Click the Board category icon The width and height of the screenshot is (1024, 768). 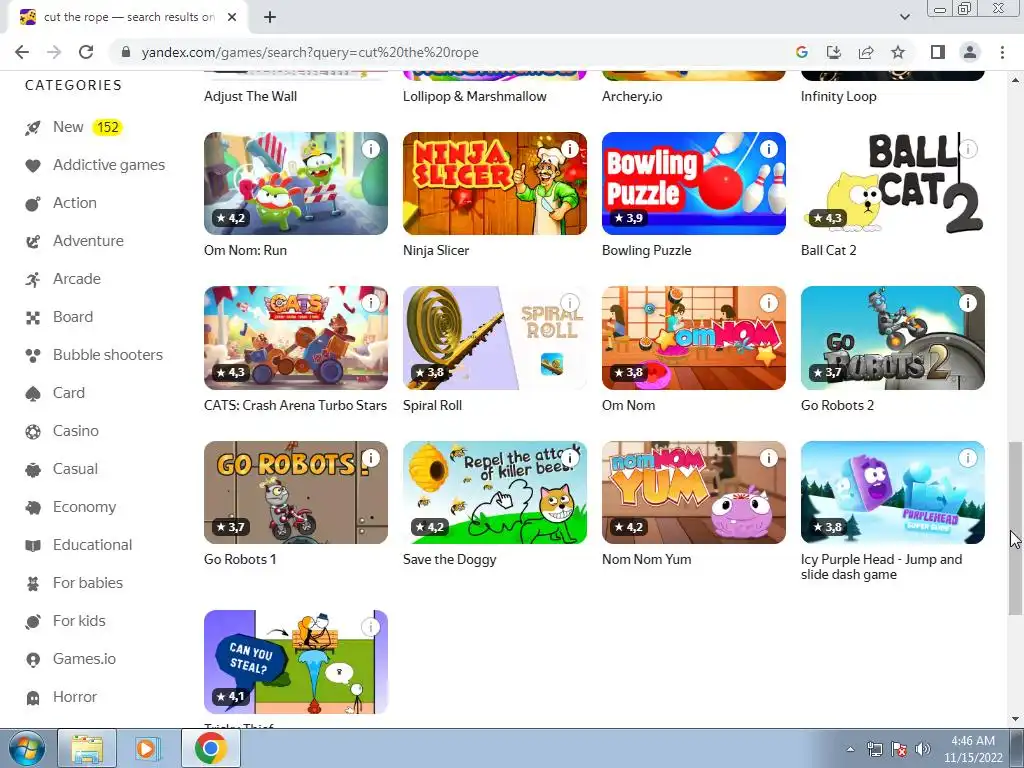(x=33, y=317)
